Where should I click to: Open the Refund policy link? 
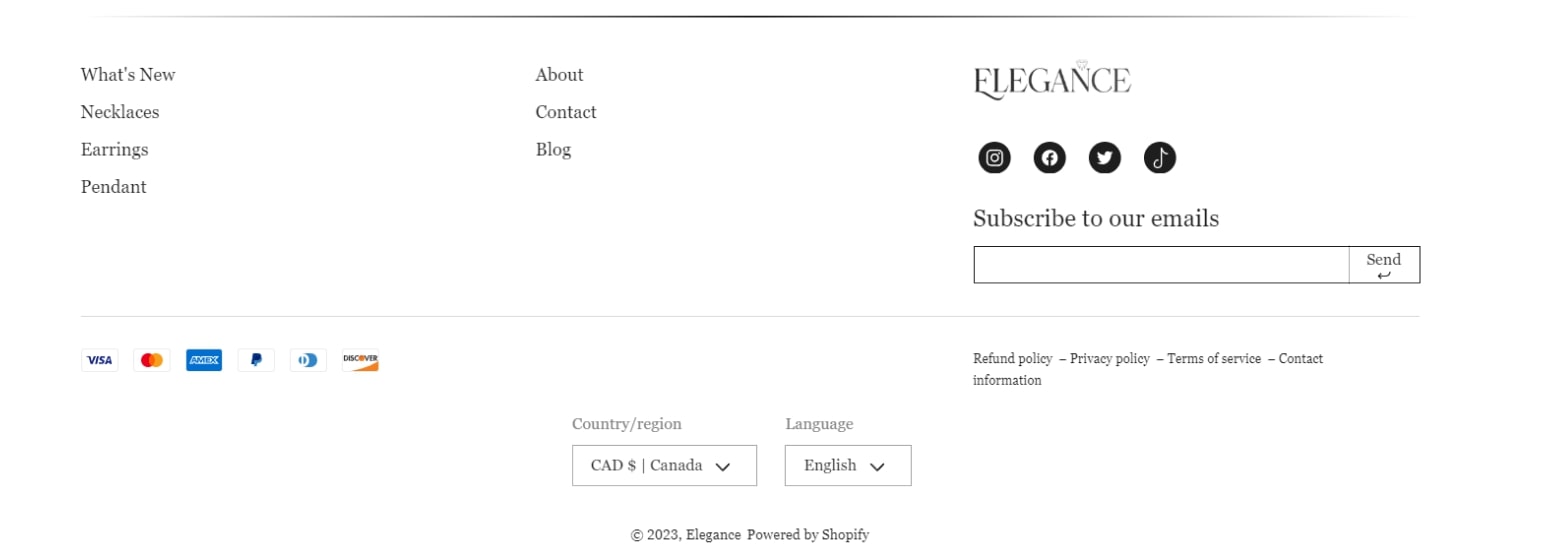(x=1012, y=358)
